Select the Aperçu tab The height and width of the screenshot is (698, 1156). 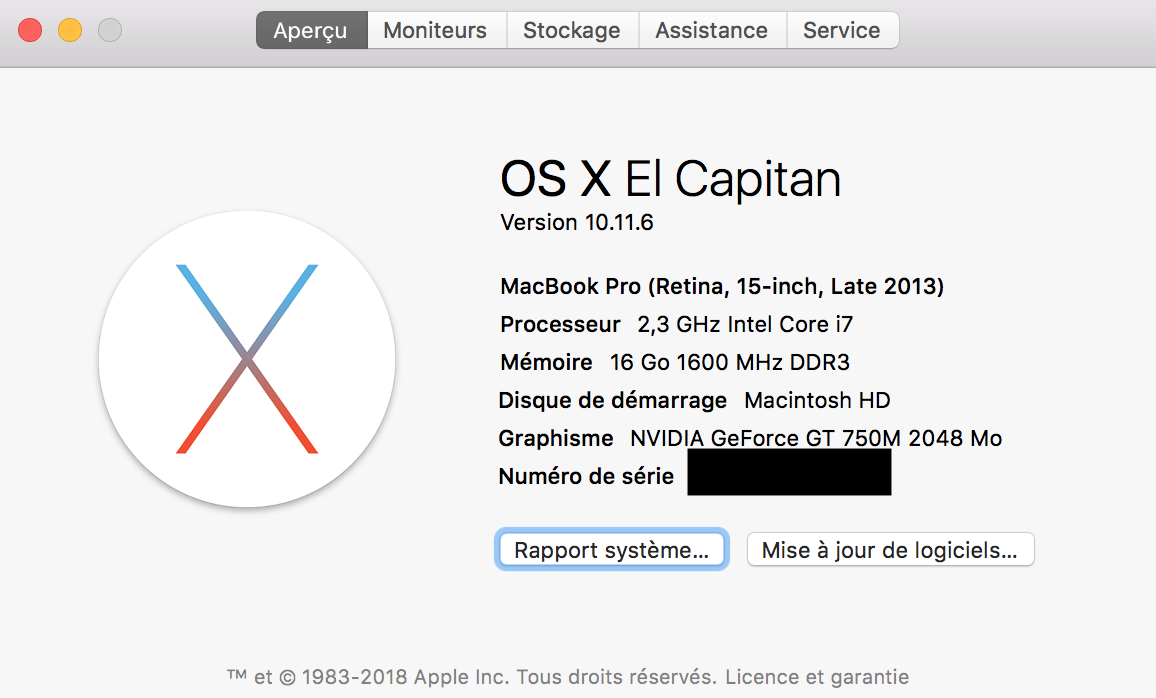point(311,30)
